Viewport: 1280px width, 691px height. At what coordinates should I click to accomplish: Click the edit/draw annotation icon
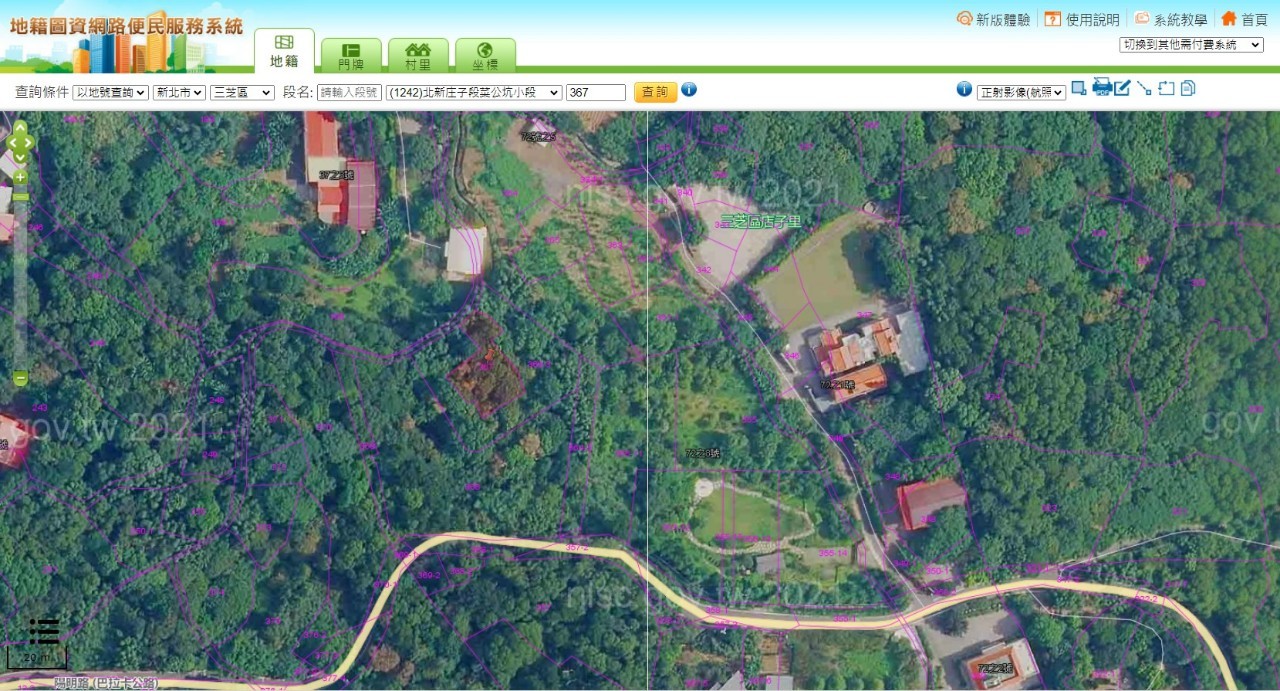coord(1123,88)
